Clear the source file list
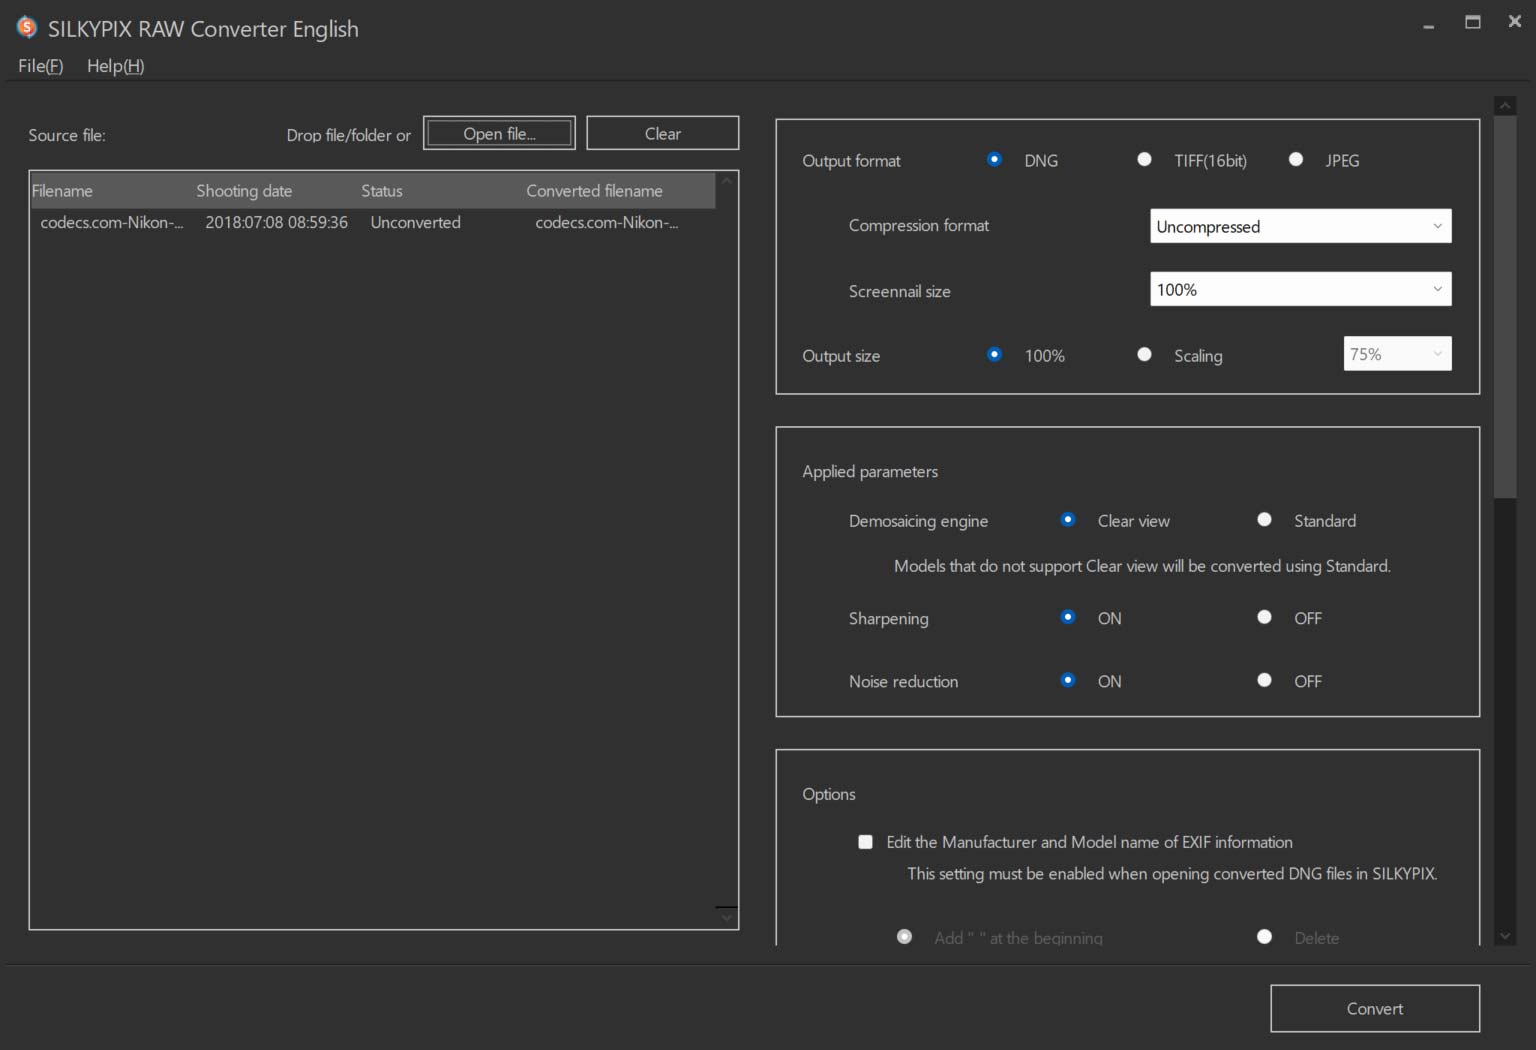Viewport: 1536px width, 1050px height. [x=663, y=133]
